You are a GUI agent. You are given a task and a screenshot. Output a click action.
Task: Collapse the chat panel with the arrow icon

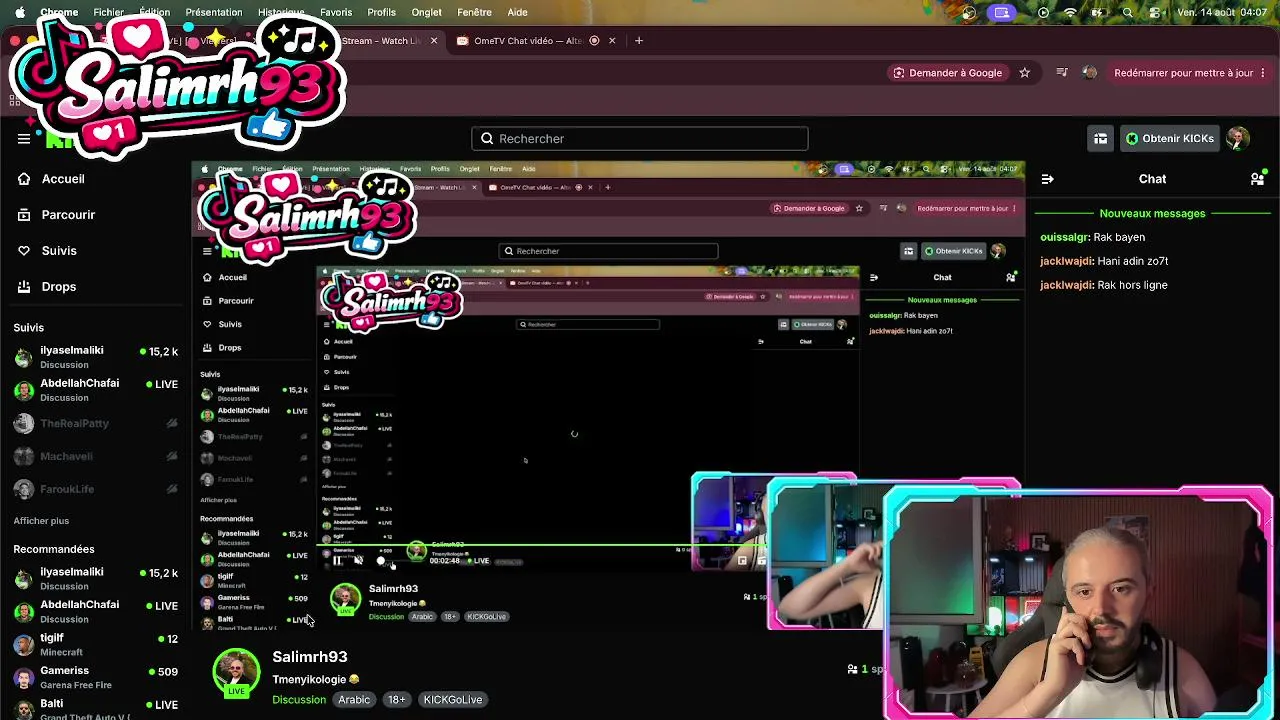(1047, 179)
